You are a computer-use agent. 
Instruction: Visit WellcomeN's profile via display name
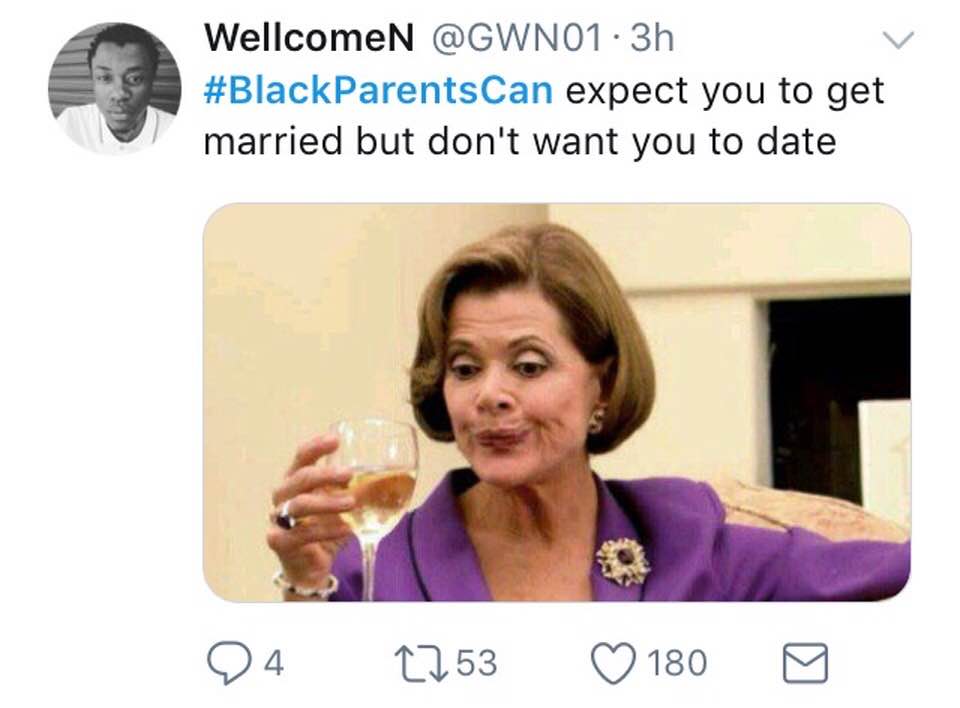click(x=309, y=38)
